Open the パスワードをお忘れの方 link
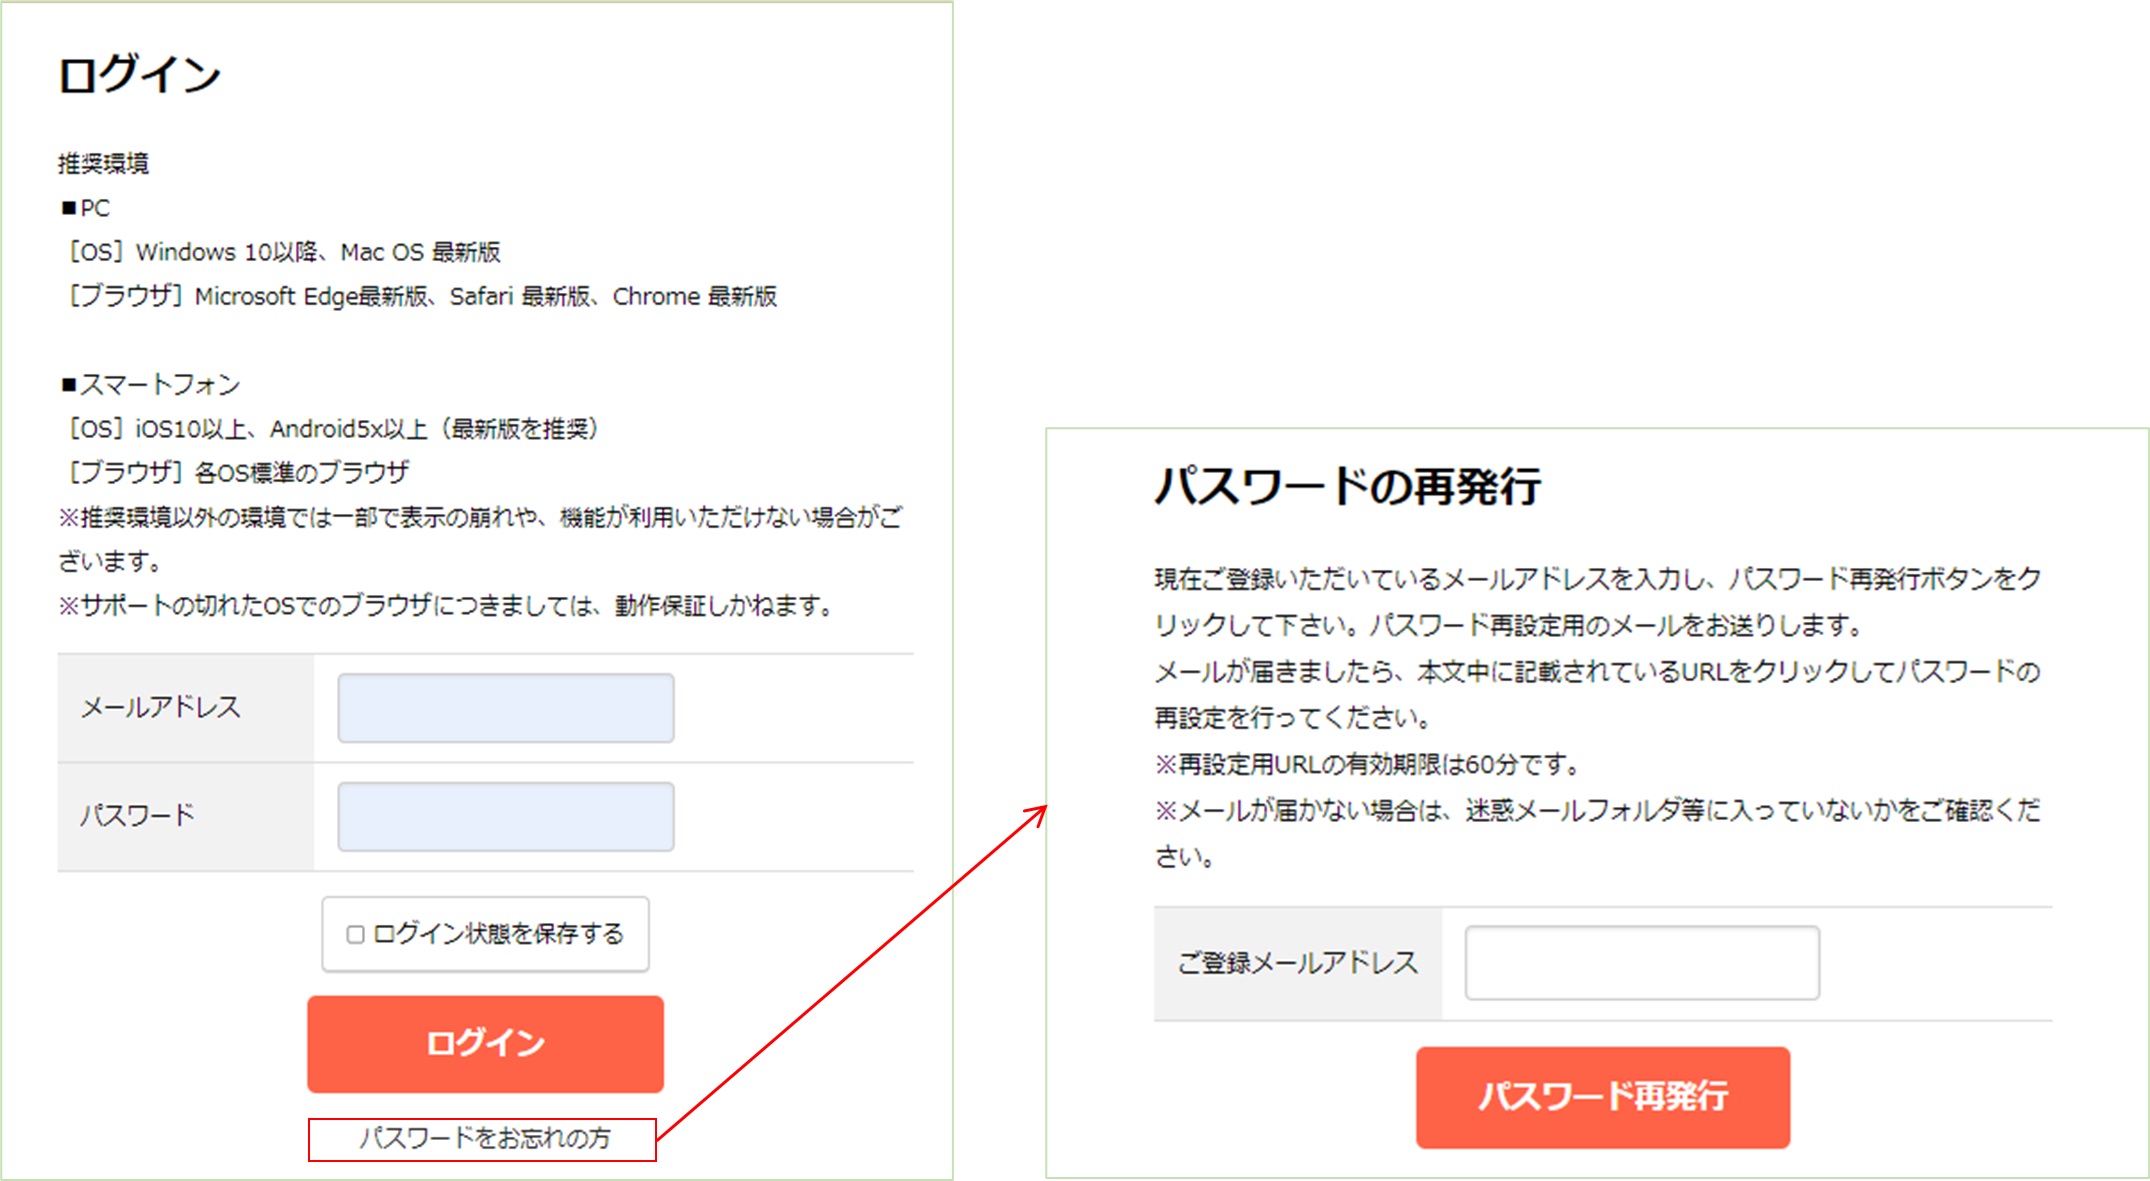The image size is (2150, 1181). click(484, 1139)
